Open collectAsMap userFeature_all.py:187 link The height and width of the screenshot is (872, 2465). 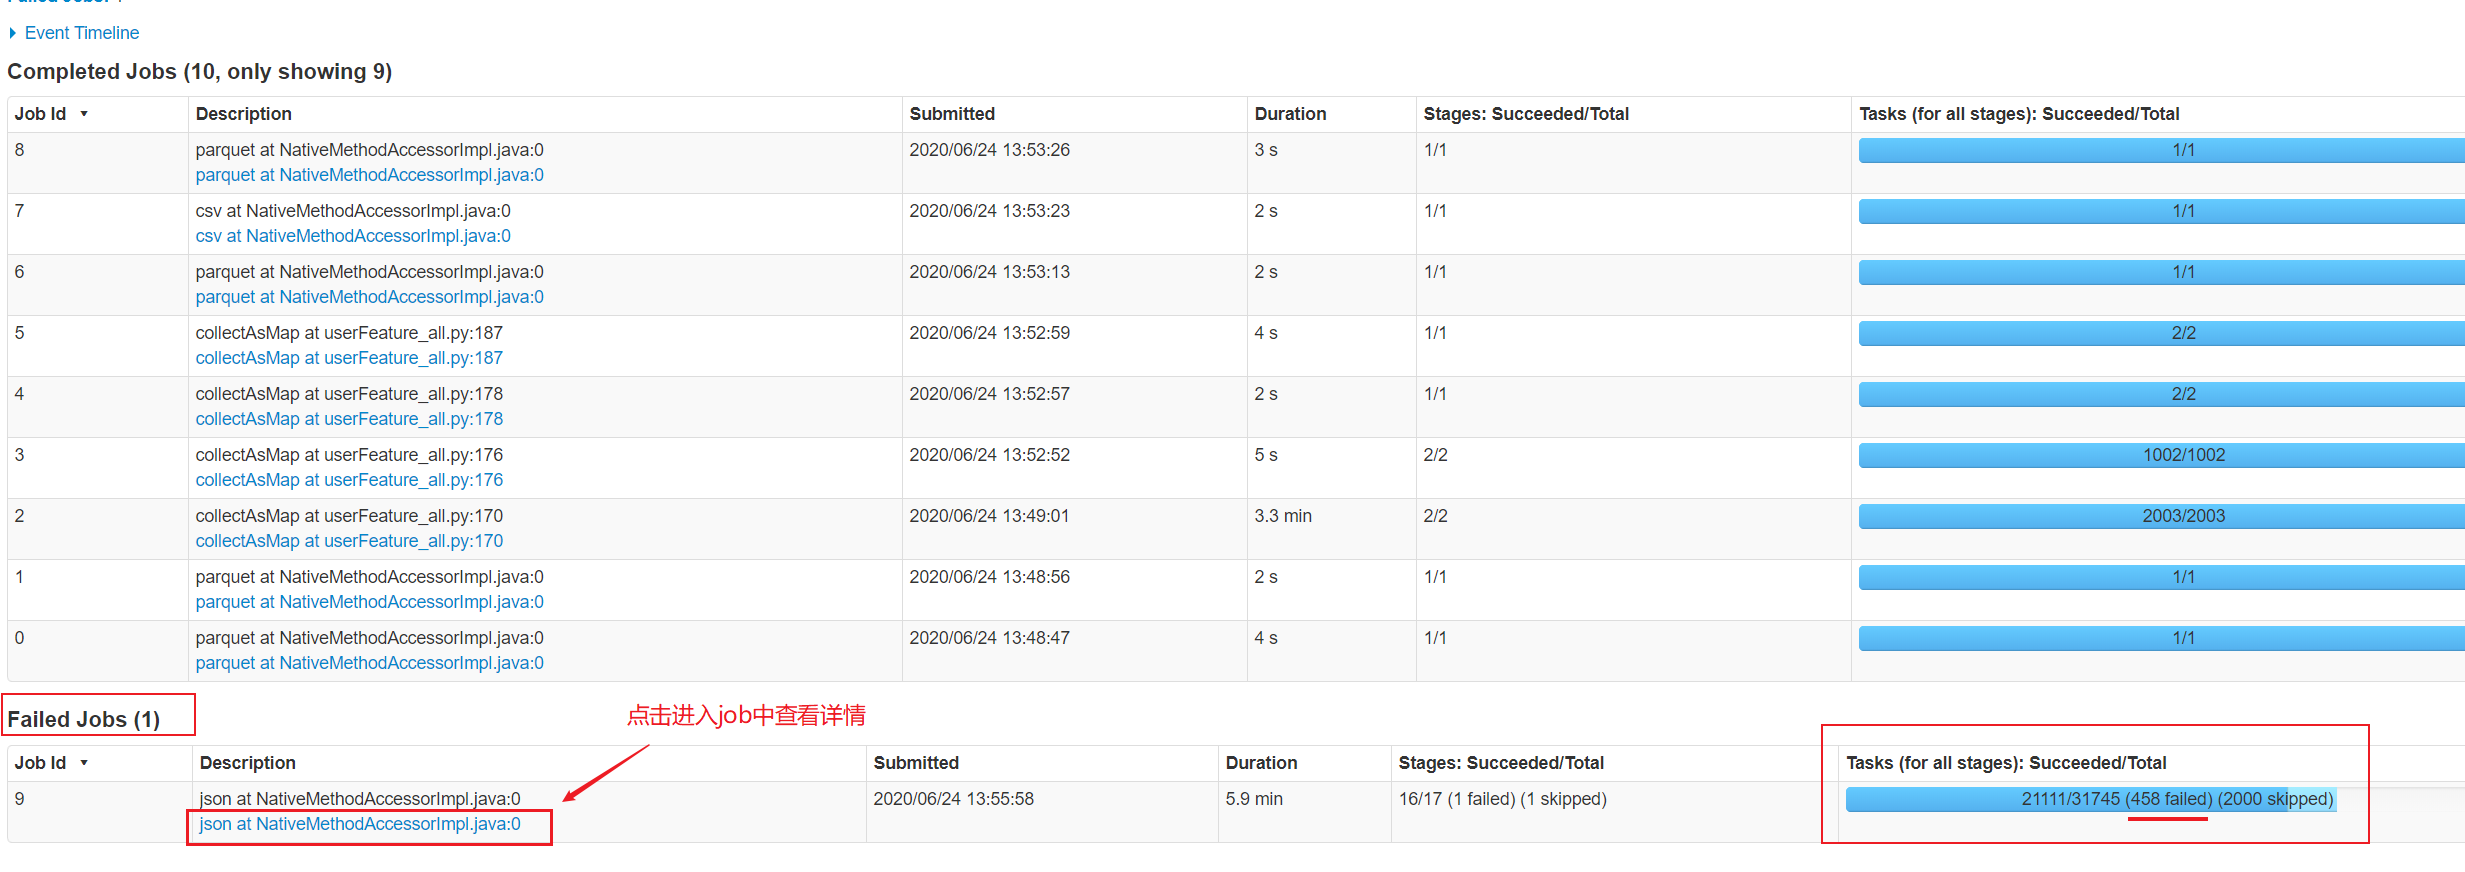349,358
